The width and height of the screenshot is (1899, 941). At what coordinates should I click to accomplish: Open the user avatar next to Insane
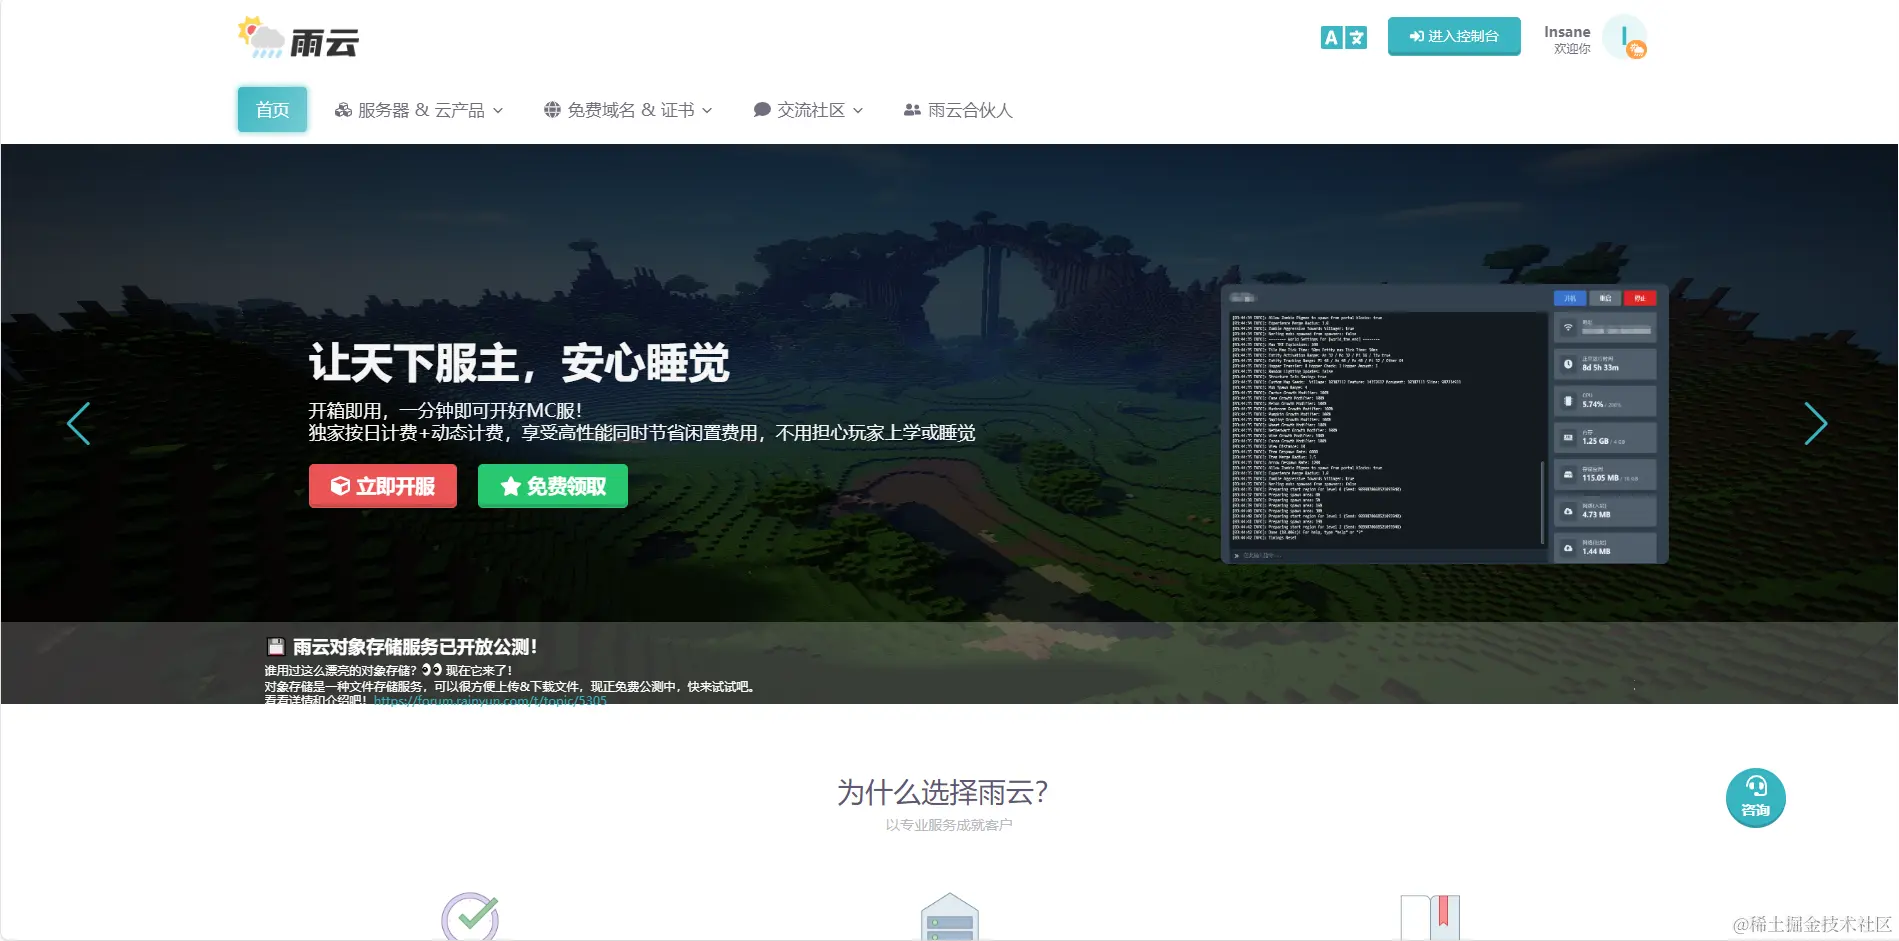(x=1624, y=37)
